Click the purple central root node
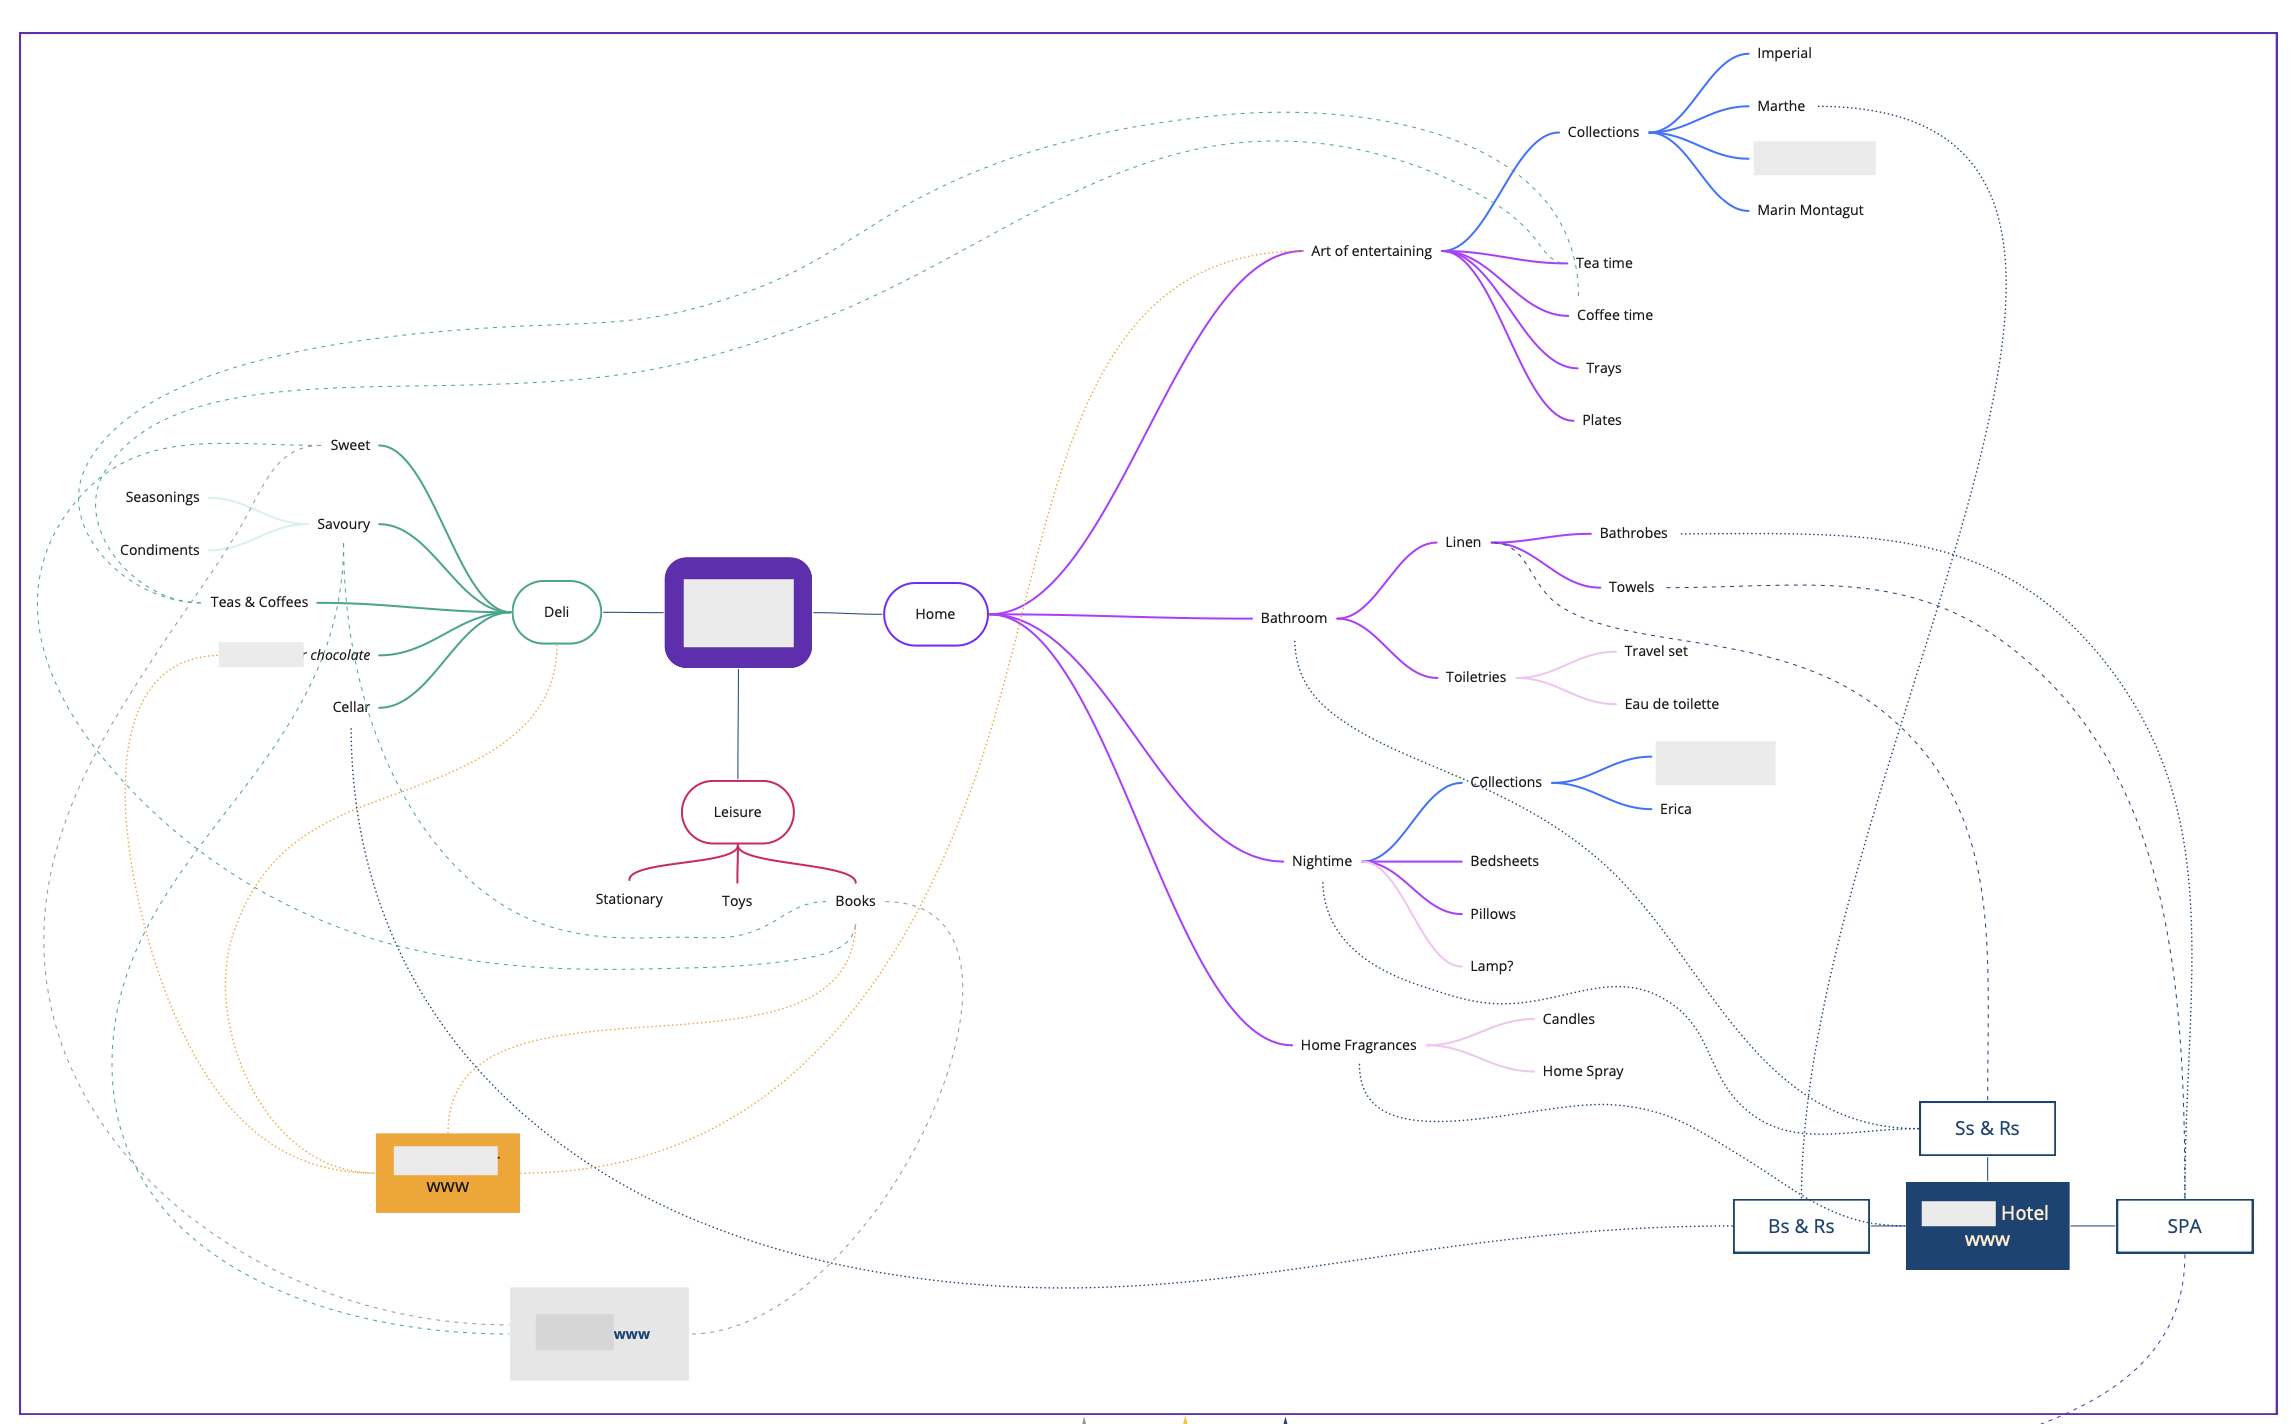 click(738, 612)
